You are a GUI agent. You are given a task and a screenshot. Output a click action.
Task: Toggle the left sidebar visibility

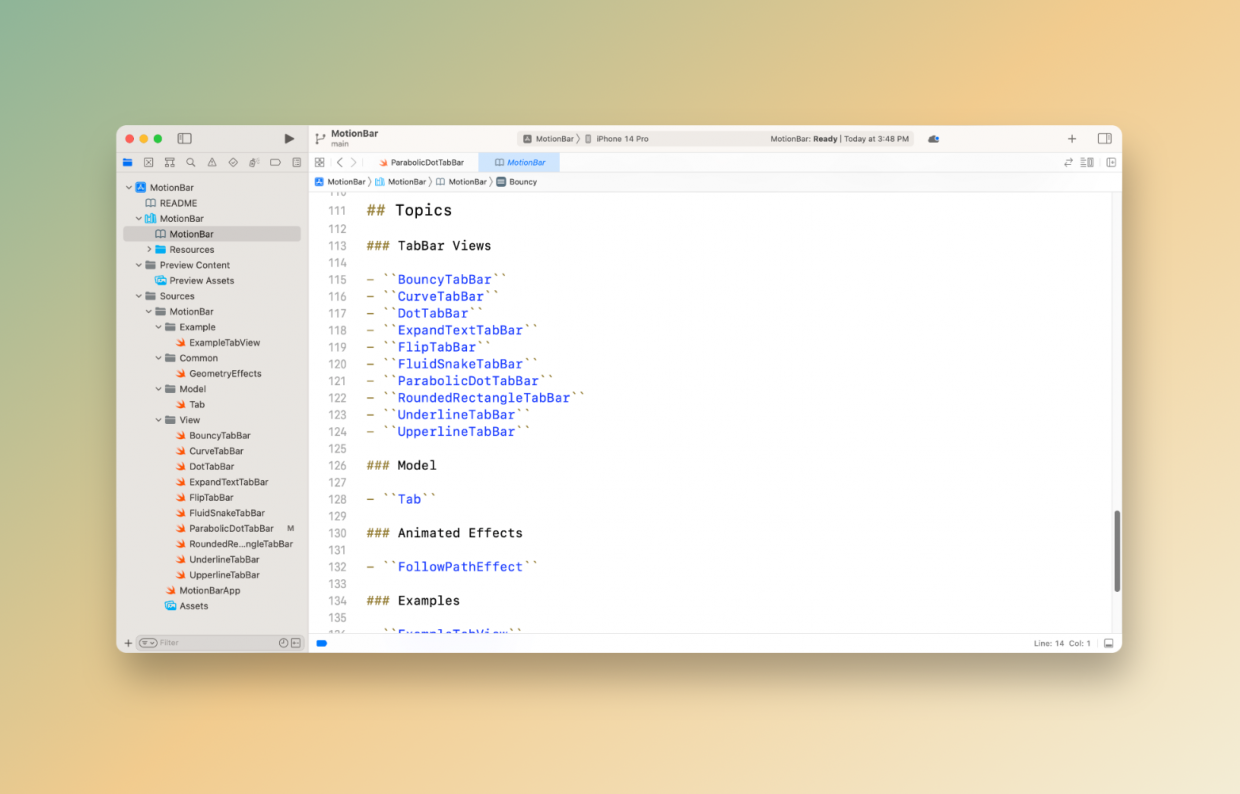coord(183,138)
